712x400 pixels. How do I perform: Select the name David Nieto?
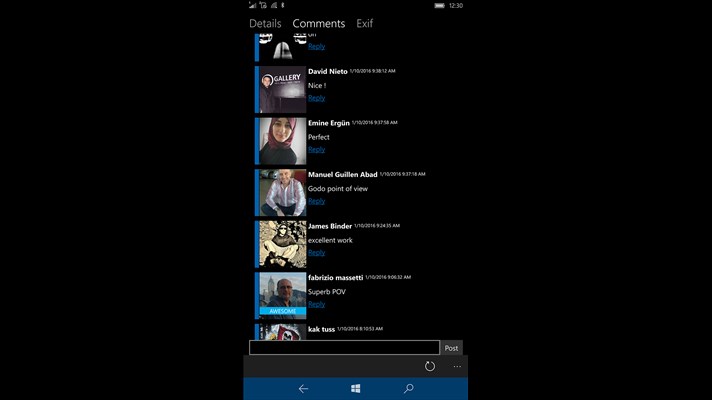point(327,71)
